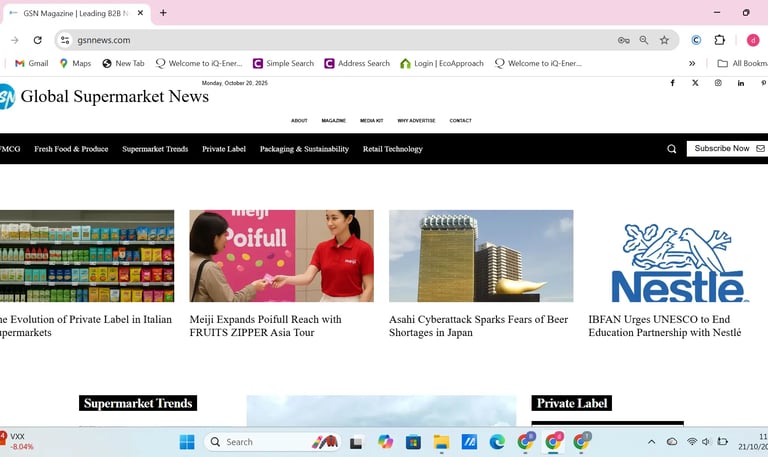
Task: Open the Private Label section heading
Action: pos(572,403)
